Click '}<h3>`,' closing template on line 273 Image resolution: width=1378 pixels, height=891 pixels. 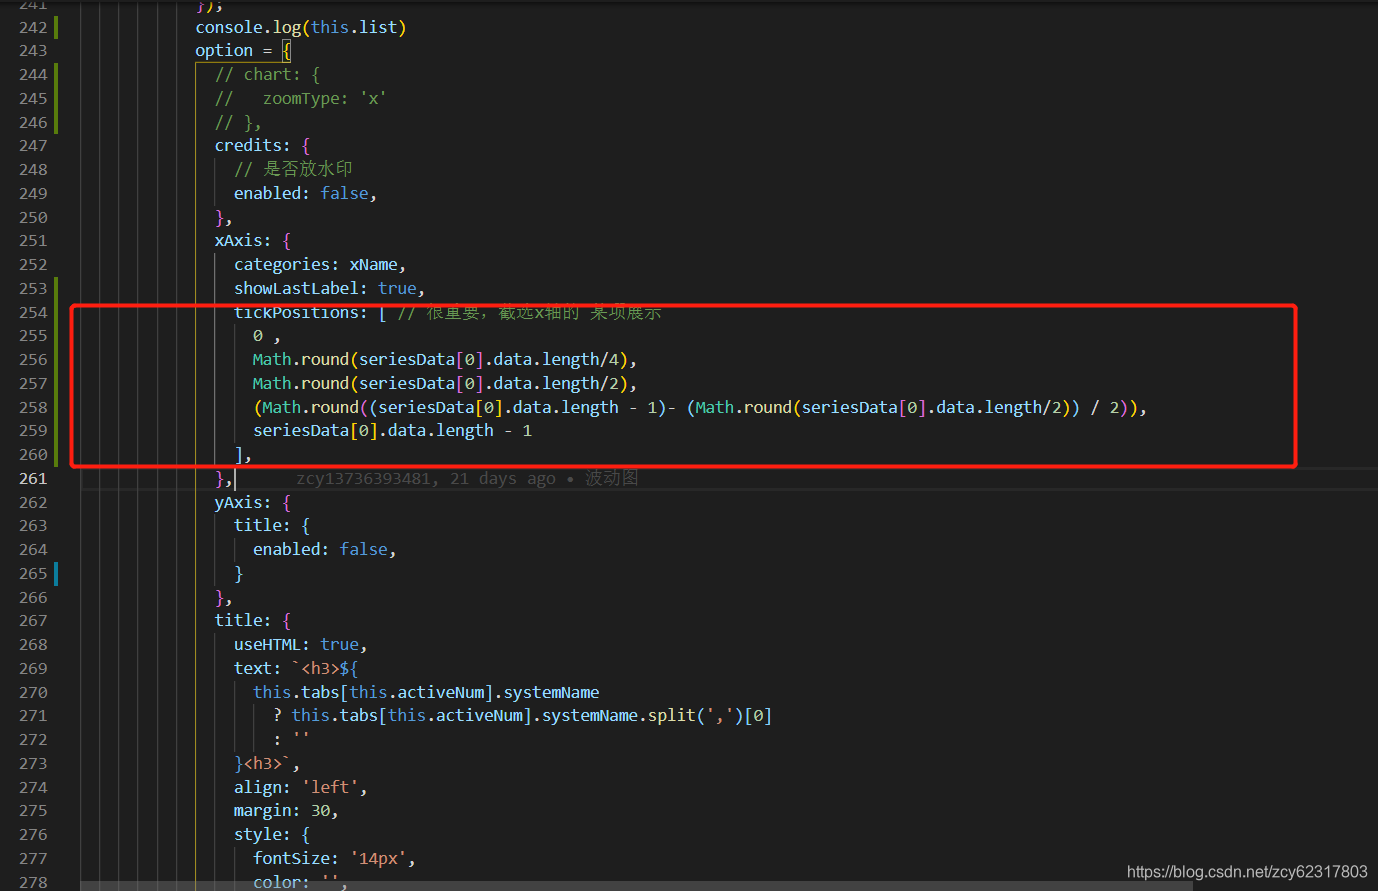point(267,763)
